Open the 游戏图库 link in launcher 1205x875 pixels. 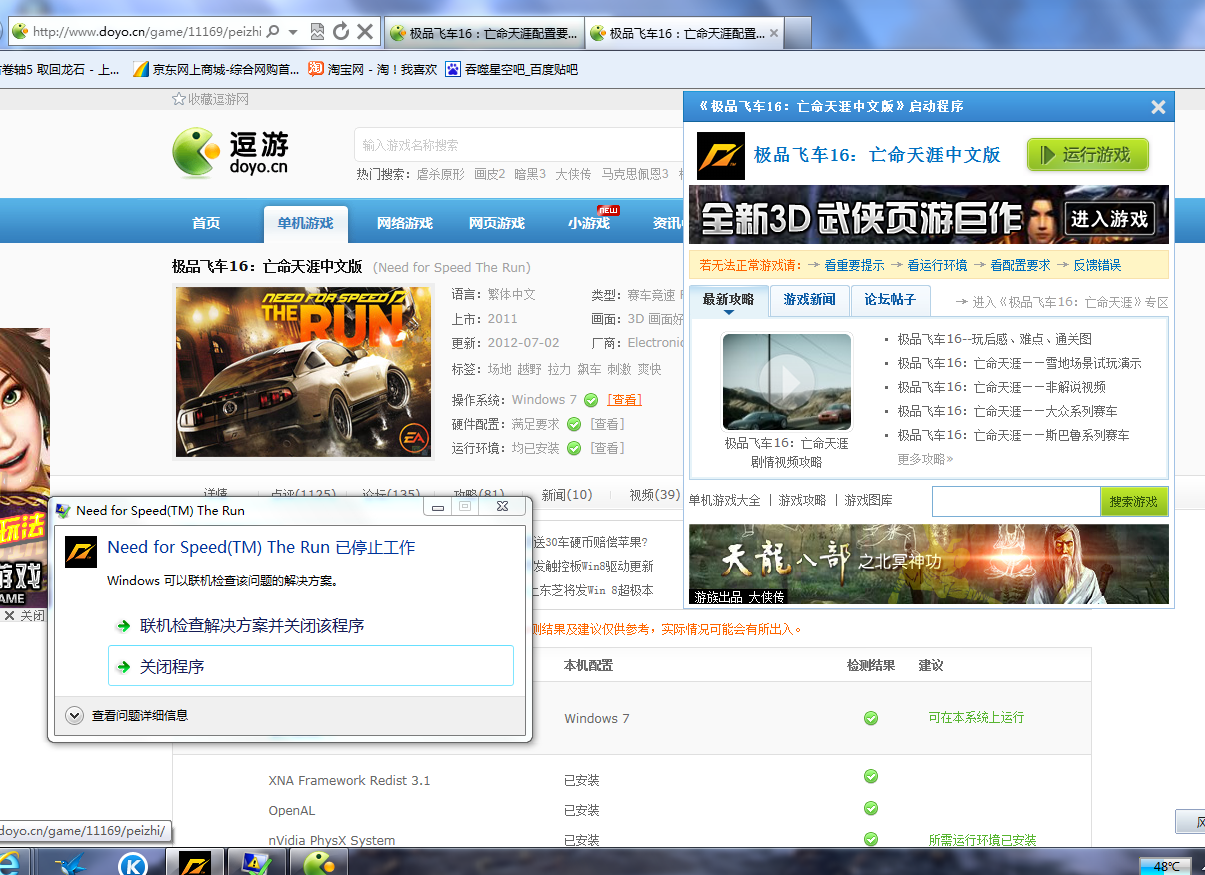[x=869, y=500]
